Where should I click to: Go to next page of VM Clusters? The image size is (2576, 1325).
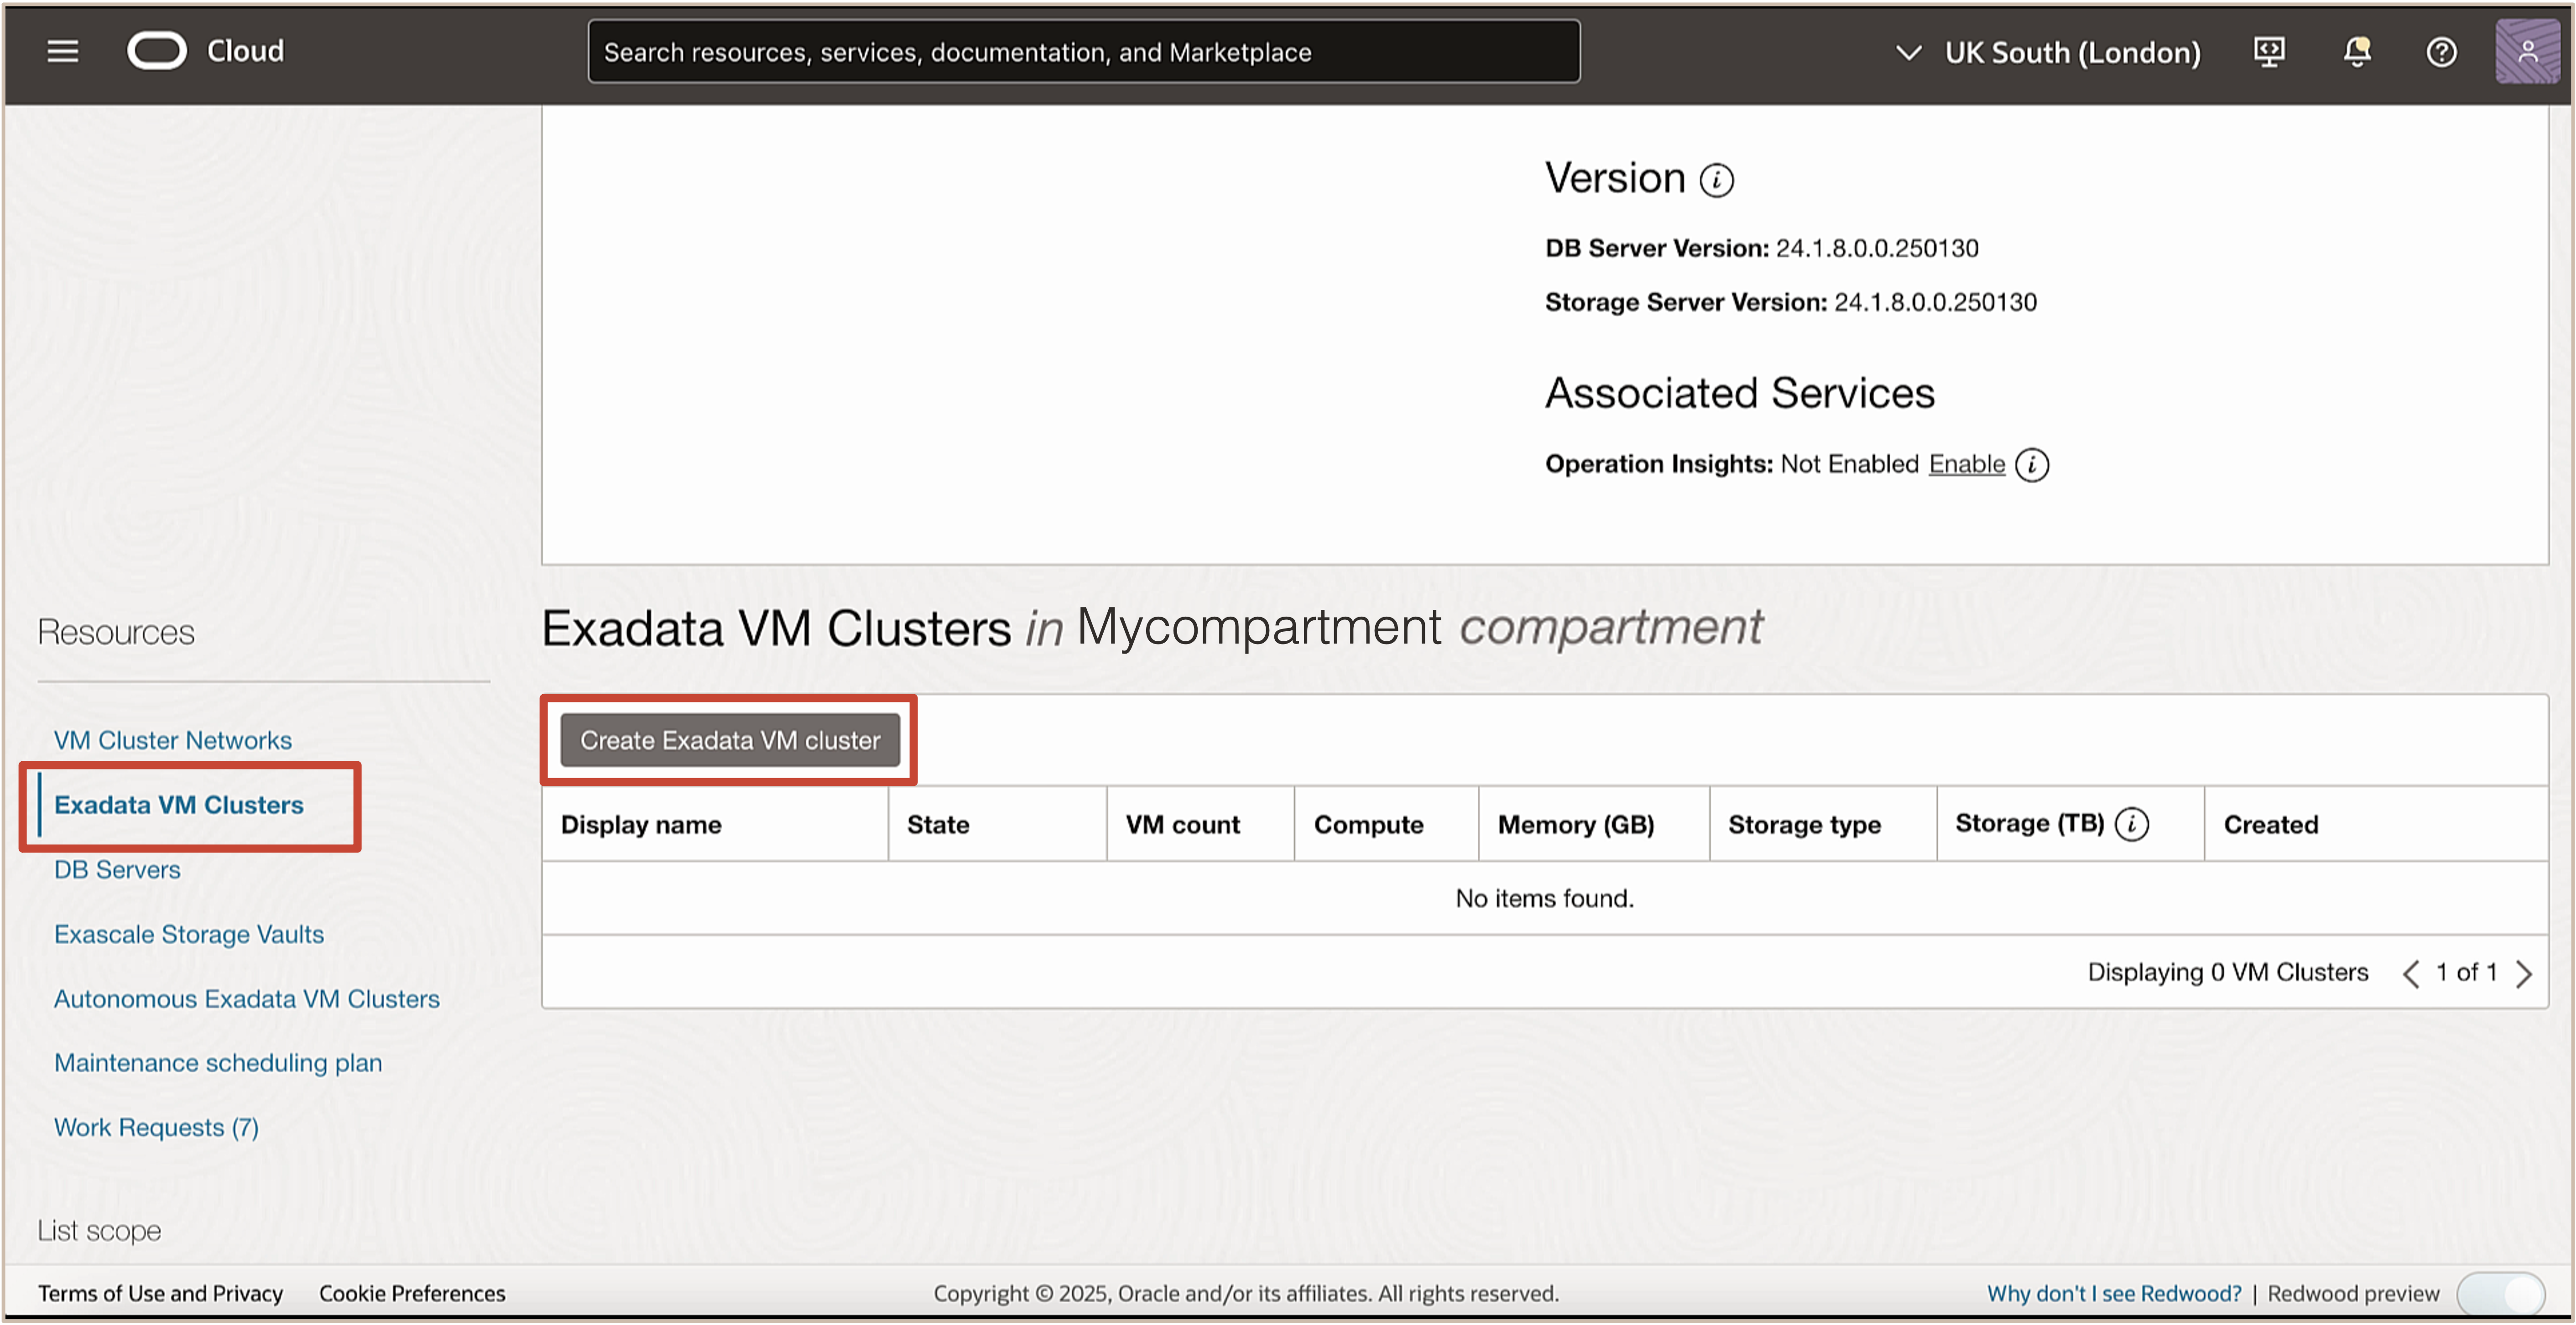[2524, 973]
